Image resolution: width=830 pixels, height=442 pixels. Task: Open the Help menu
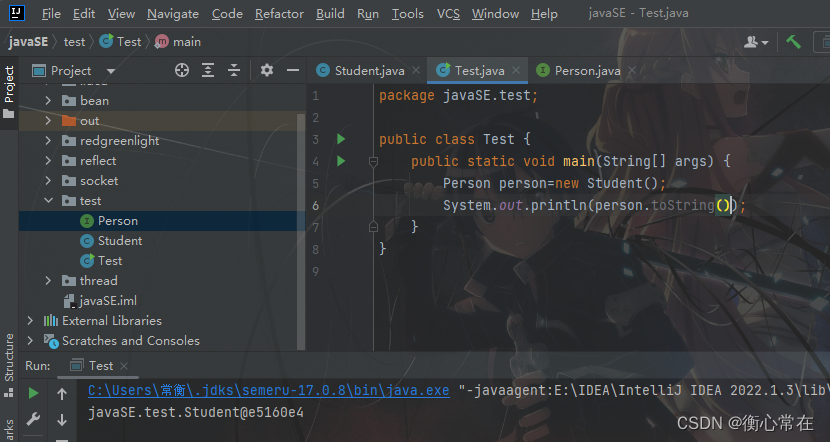click(x=544, y=14)
